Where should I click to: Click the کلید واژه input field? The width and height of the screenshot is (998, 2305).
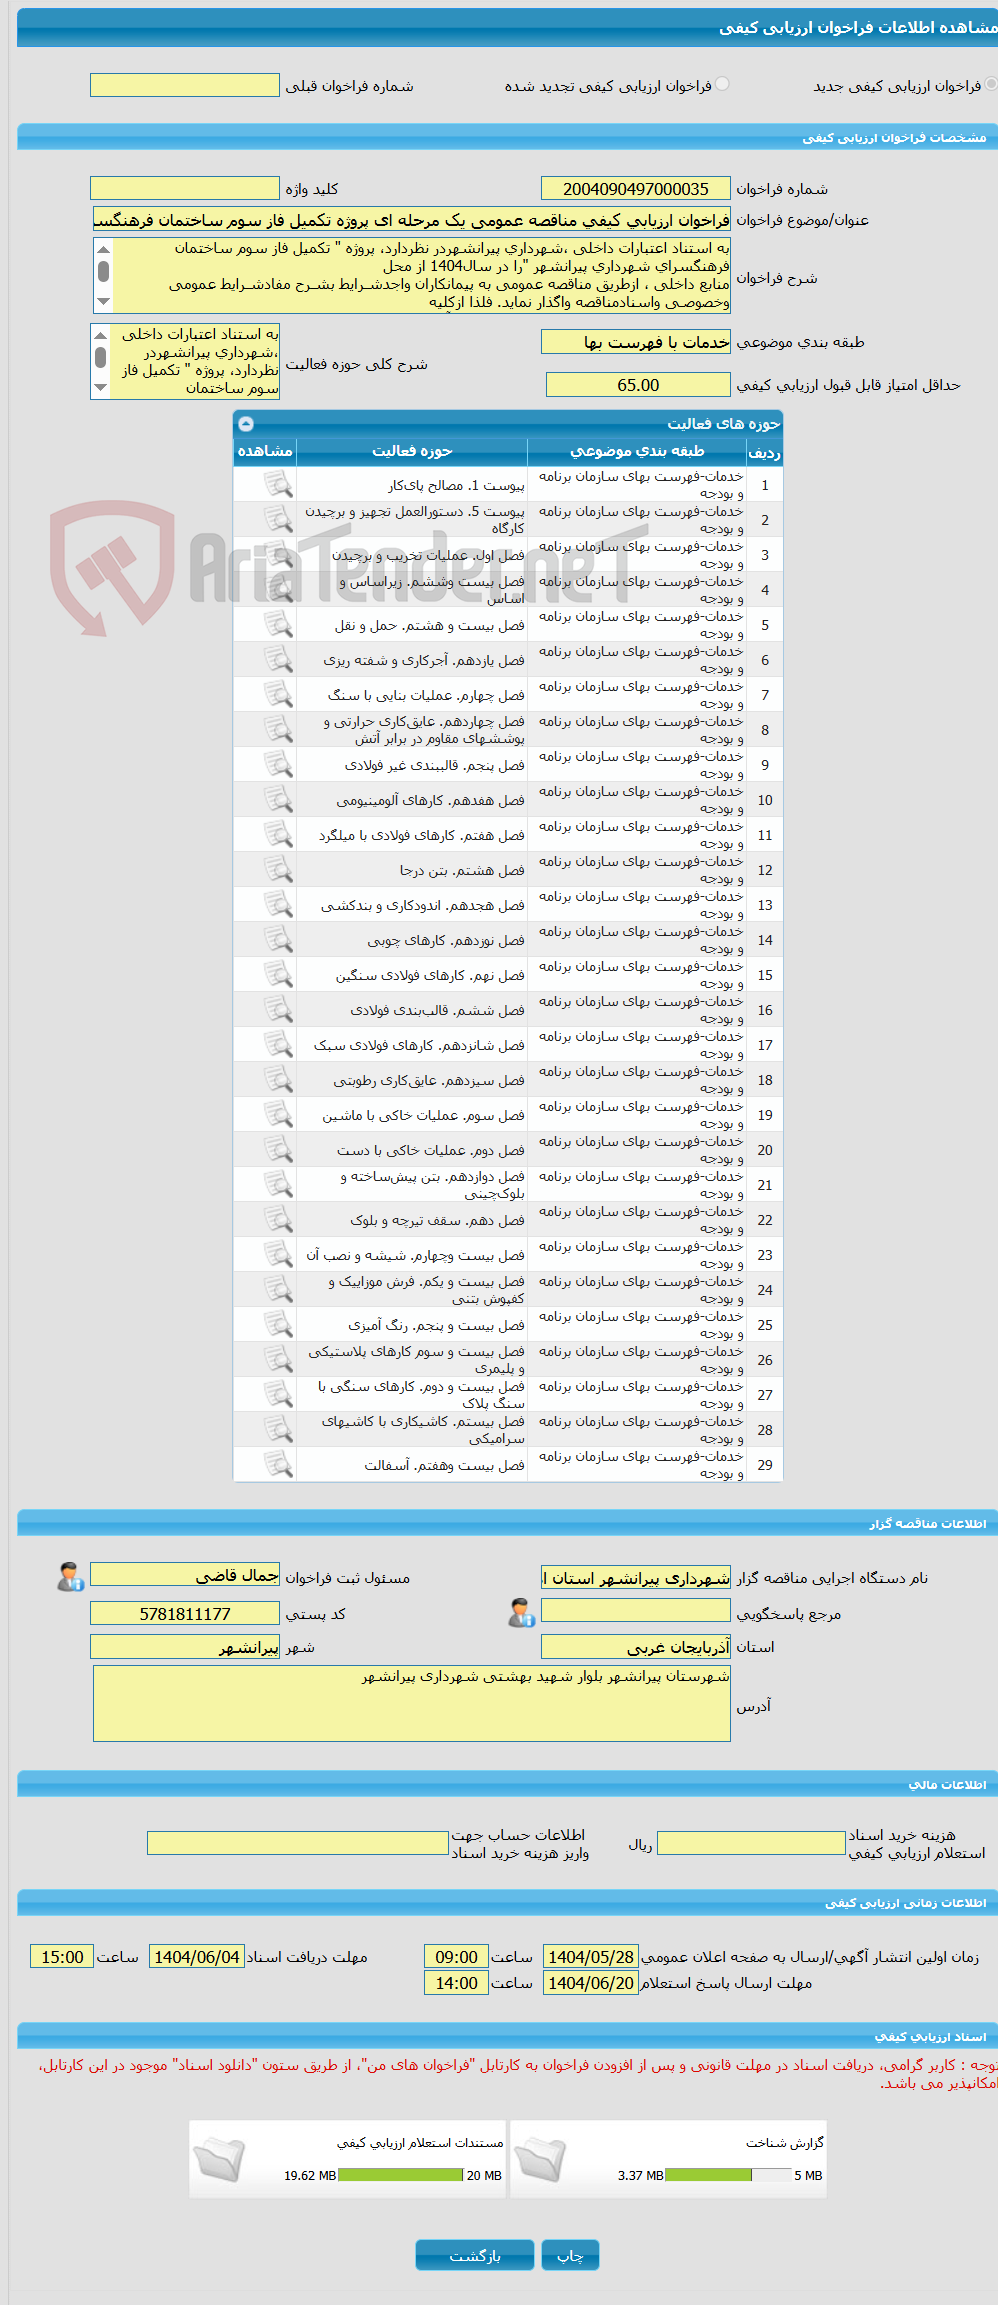pyautogui.click(x=185, y=188)
